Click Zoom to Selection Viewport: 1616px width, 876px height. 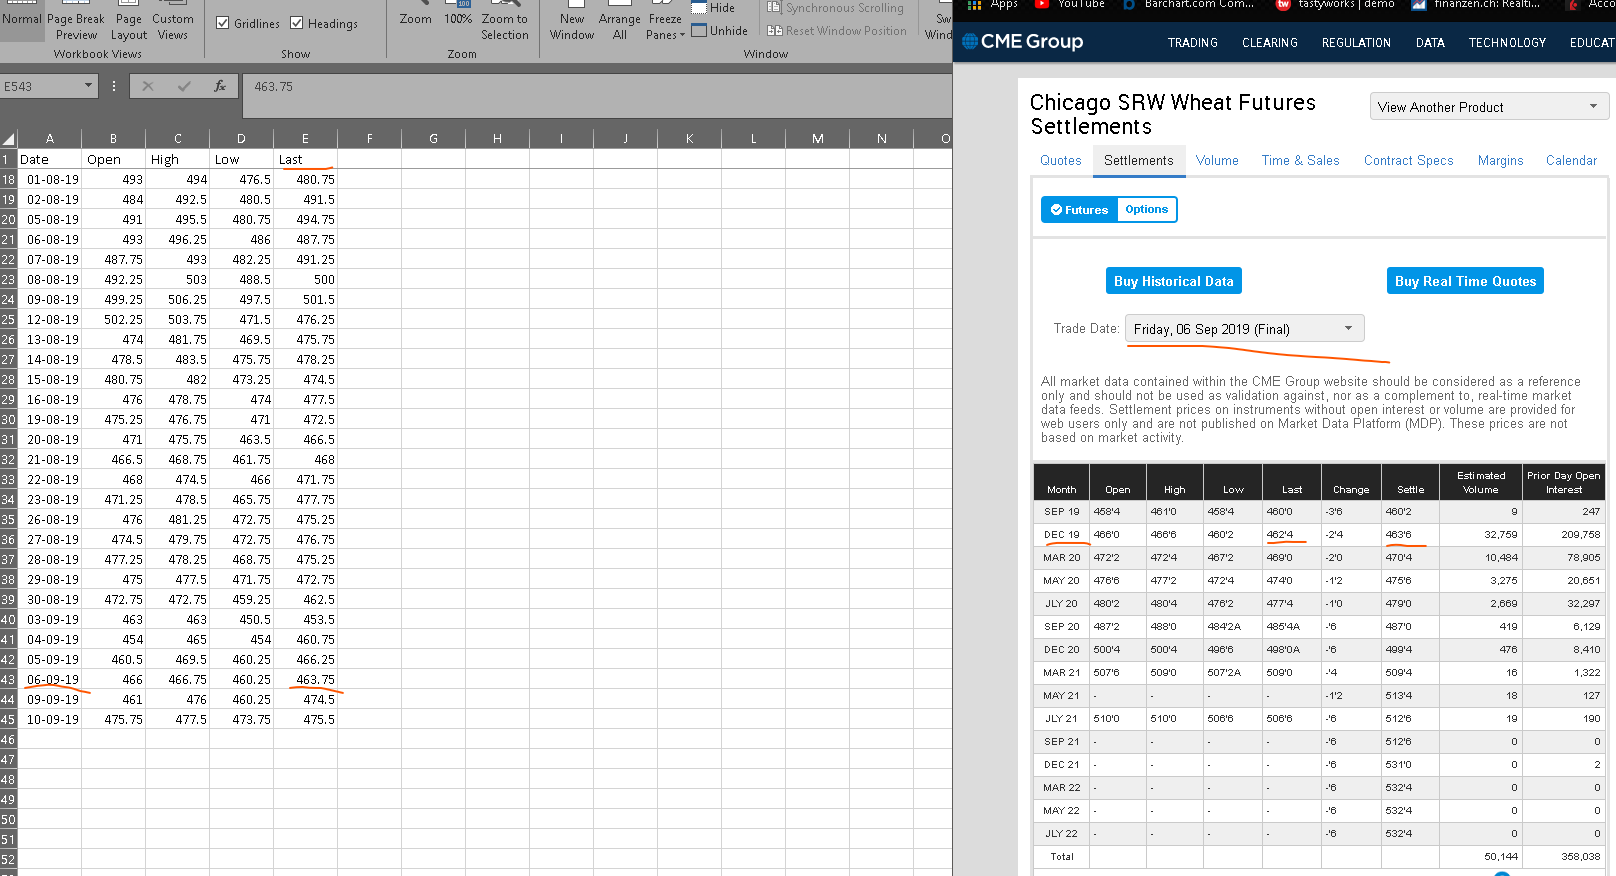tap(505, 22)
